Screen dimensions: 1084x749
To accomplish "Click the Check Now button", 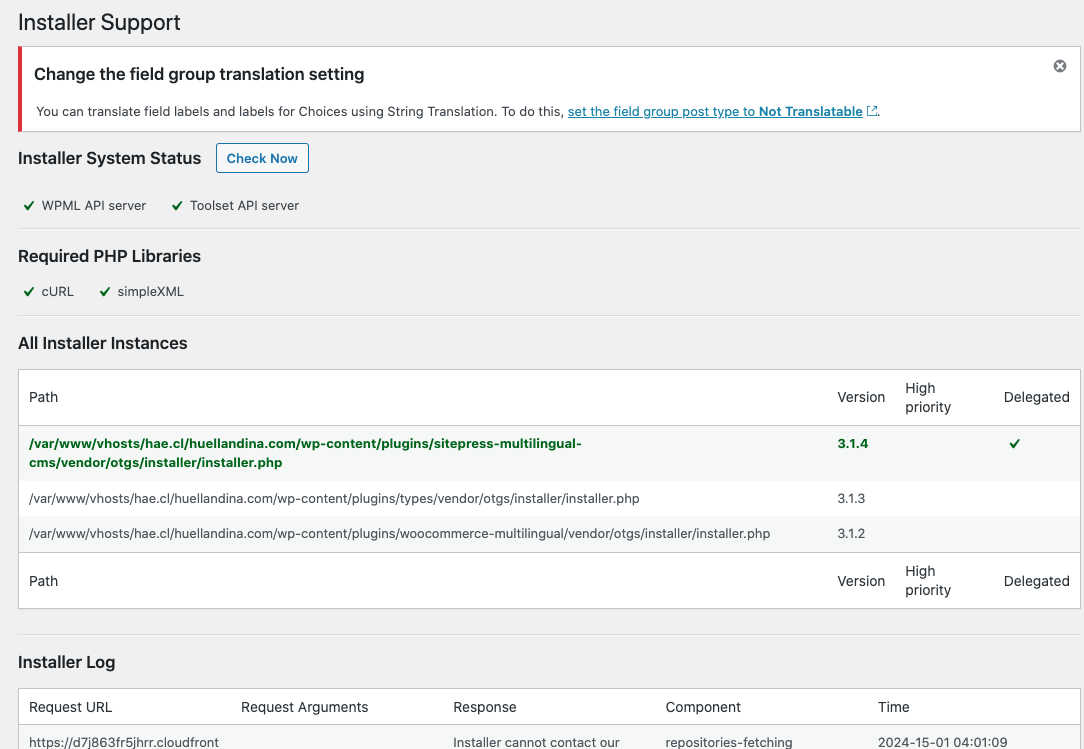I will point(262,158).
